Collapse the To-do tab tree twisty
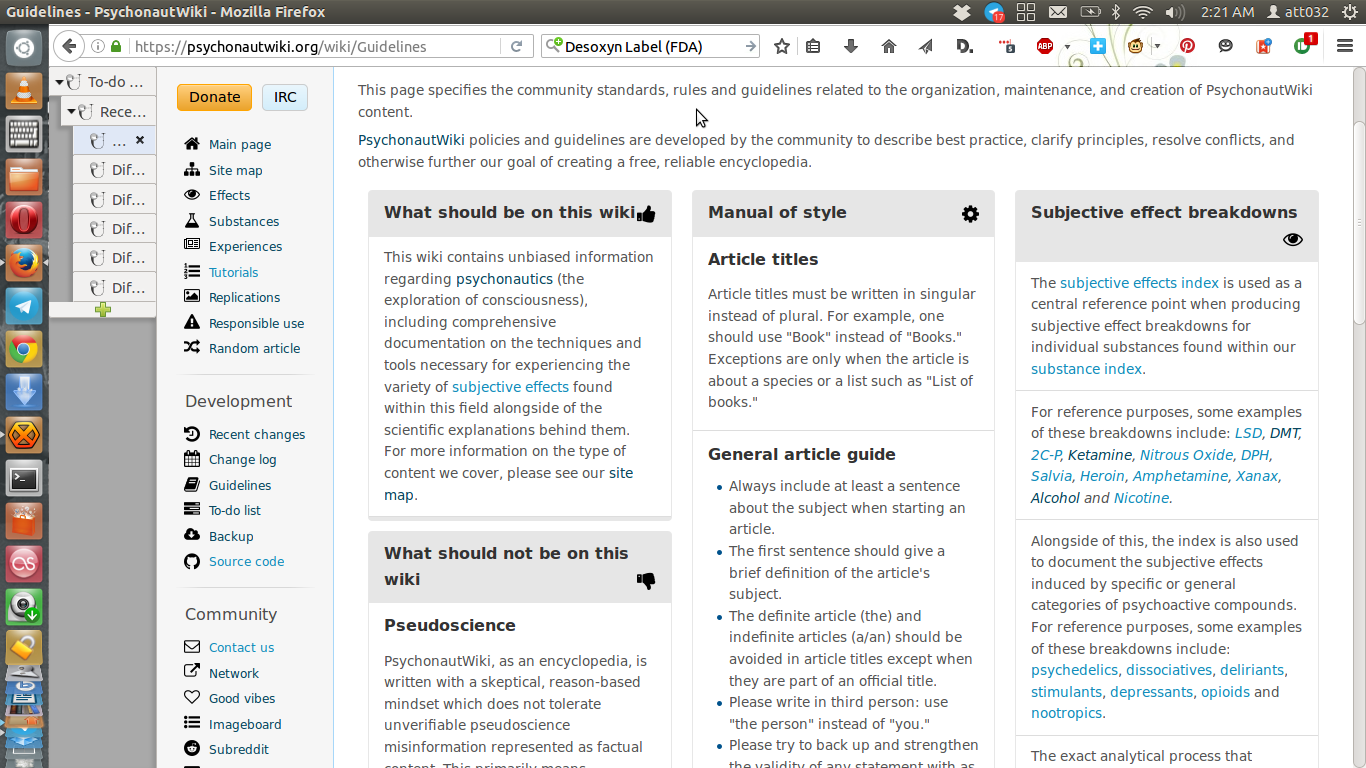This screenshot has height=768, width=1366. [59, 82]
